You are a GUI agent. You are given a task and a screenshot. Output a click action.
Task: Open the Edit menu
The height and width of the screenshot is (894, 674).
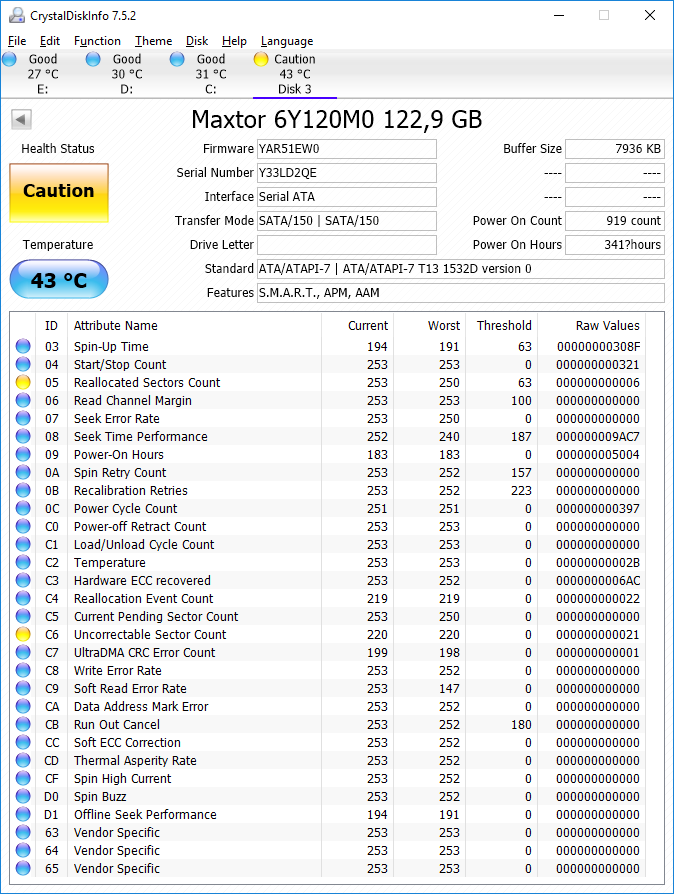click(x=50, y=41)
